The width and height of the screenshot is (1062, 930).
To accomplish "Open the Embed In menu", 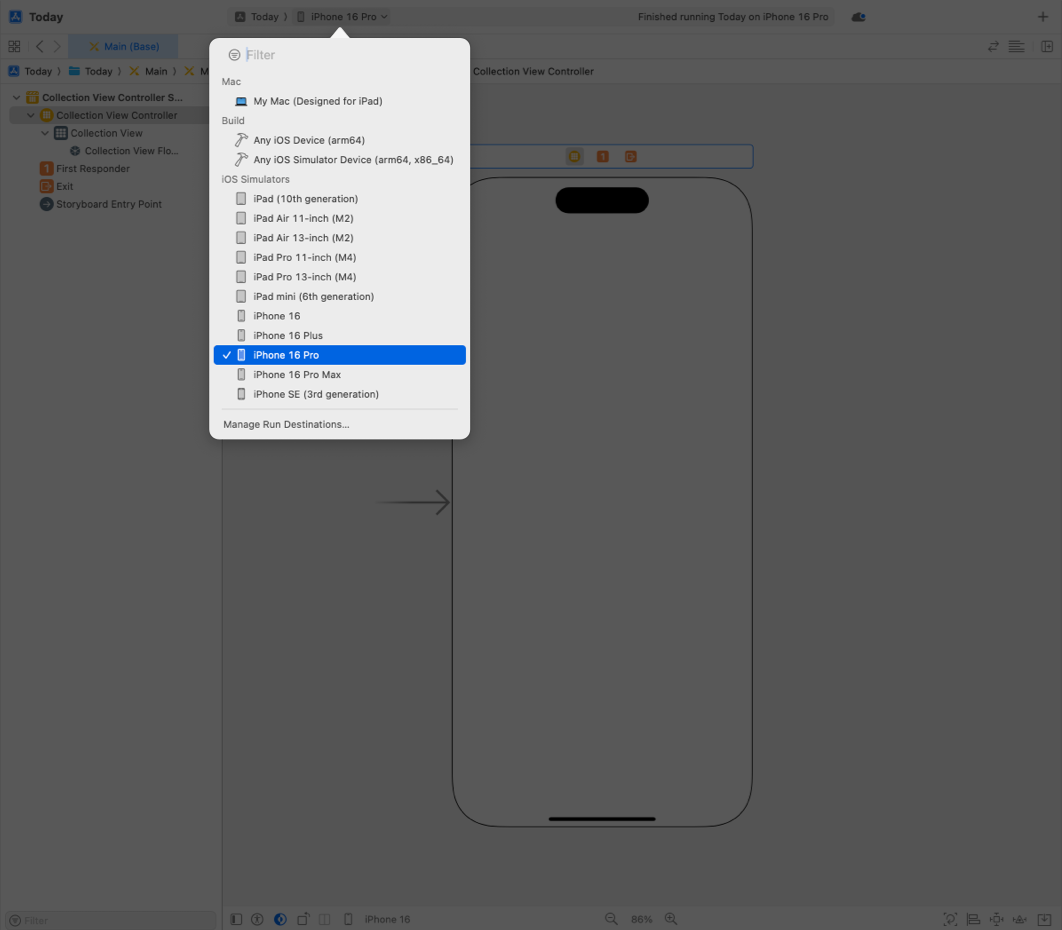I will pos(1045,919).
